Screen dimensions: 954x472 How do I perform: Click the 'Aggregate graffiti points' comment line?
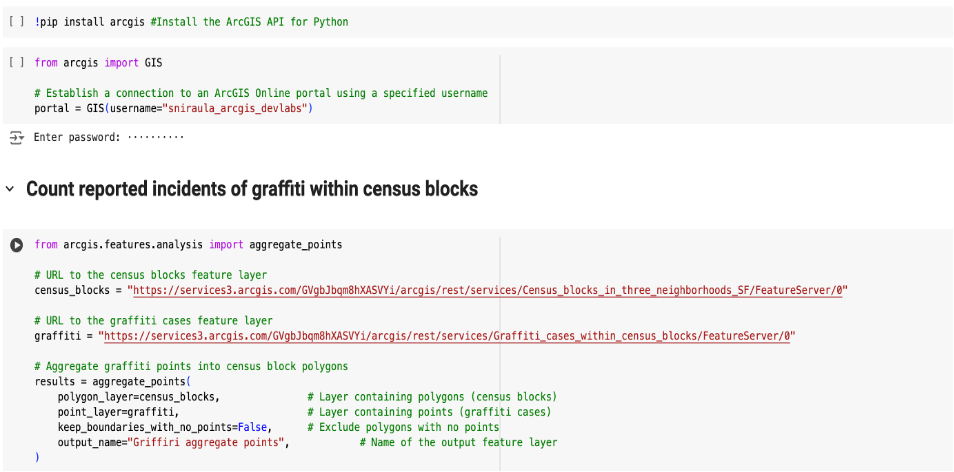tap(190, 367)
